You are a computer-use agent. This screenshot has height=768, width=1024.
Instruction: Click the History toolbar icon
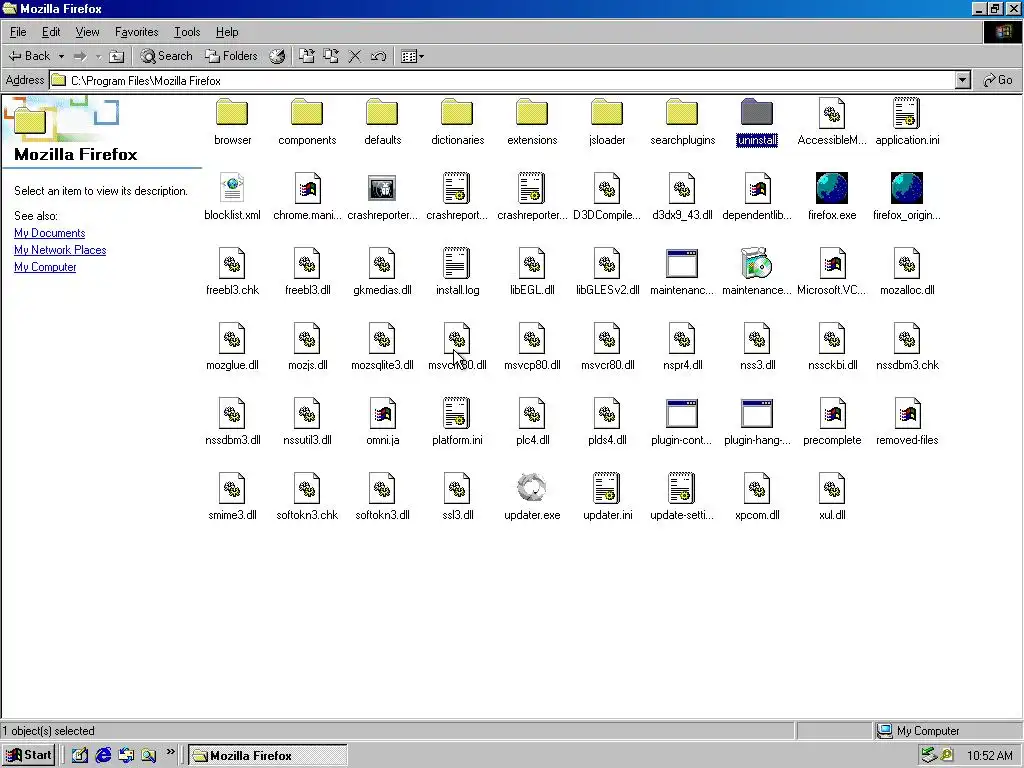click(277, 56)
